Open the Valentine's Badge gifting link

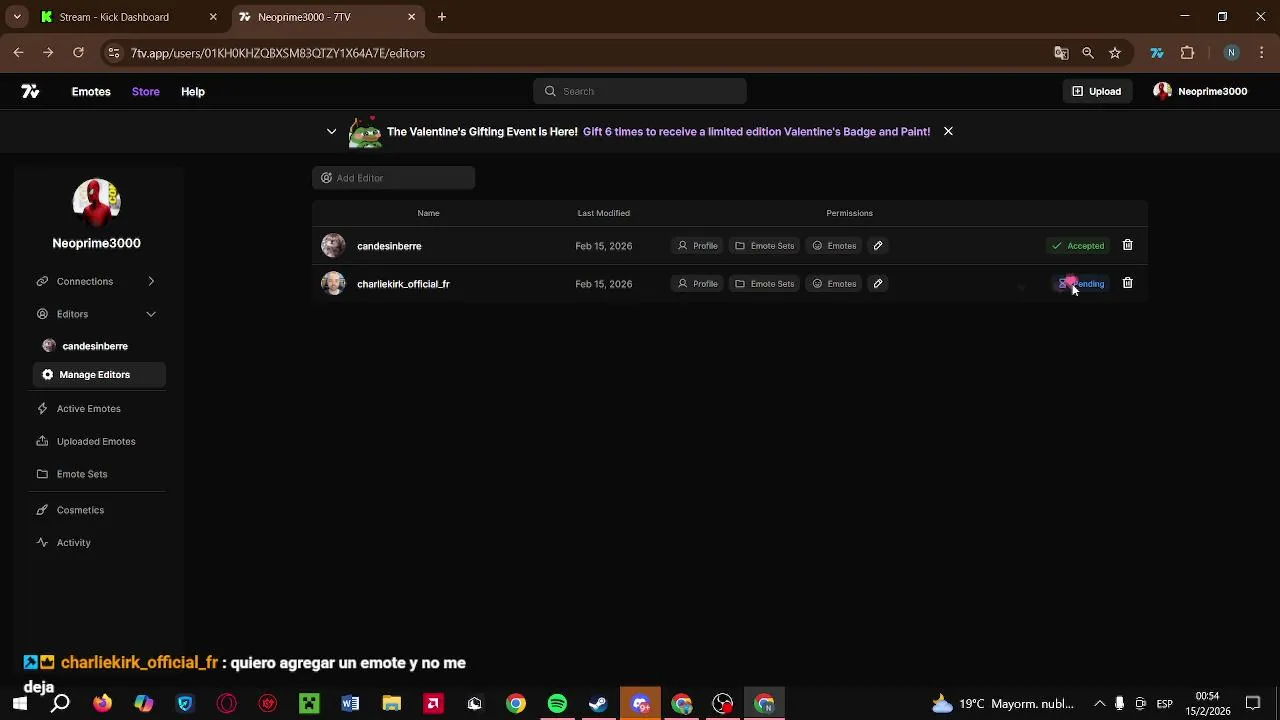(756, 131)
